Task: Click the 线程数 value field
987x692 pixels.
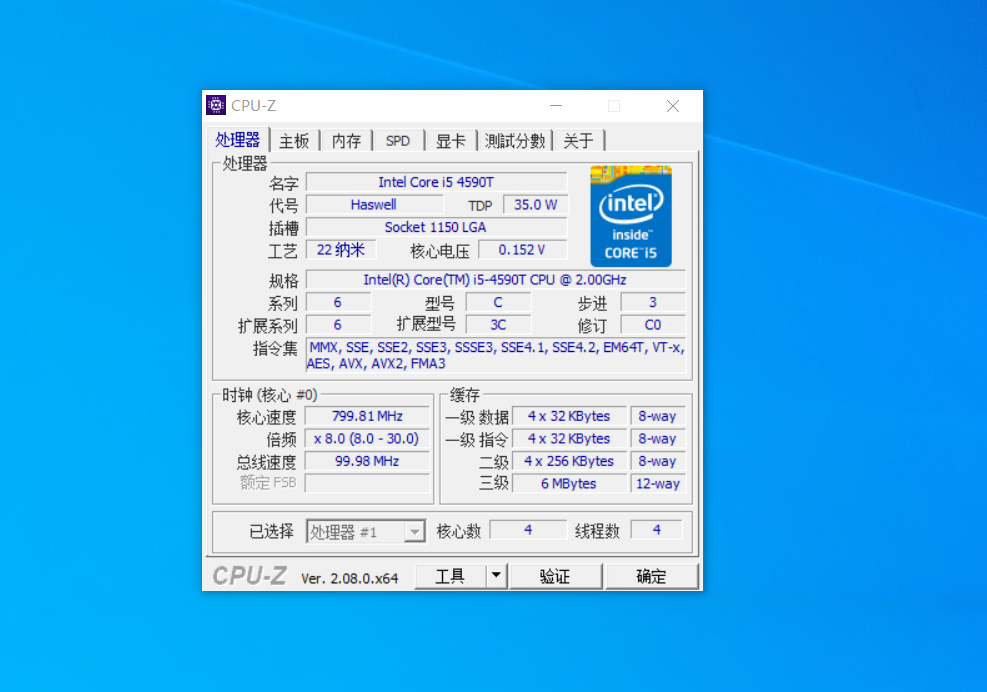Action: click(657, 530)
